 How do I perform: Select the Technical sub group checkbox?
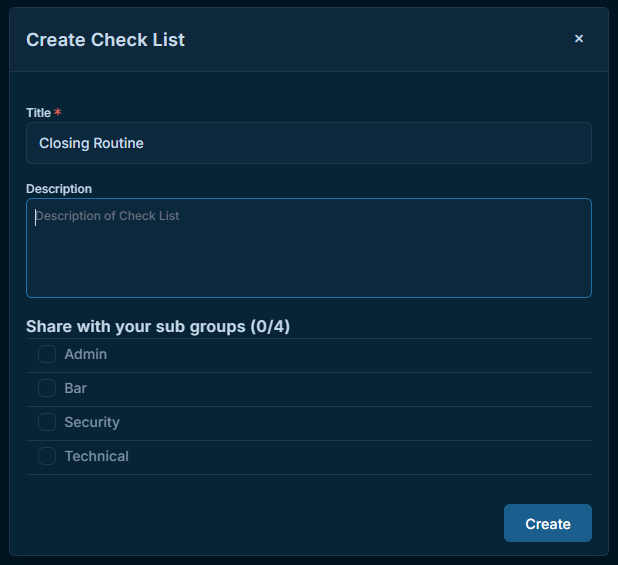(x=47, y=456)
